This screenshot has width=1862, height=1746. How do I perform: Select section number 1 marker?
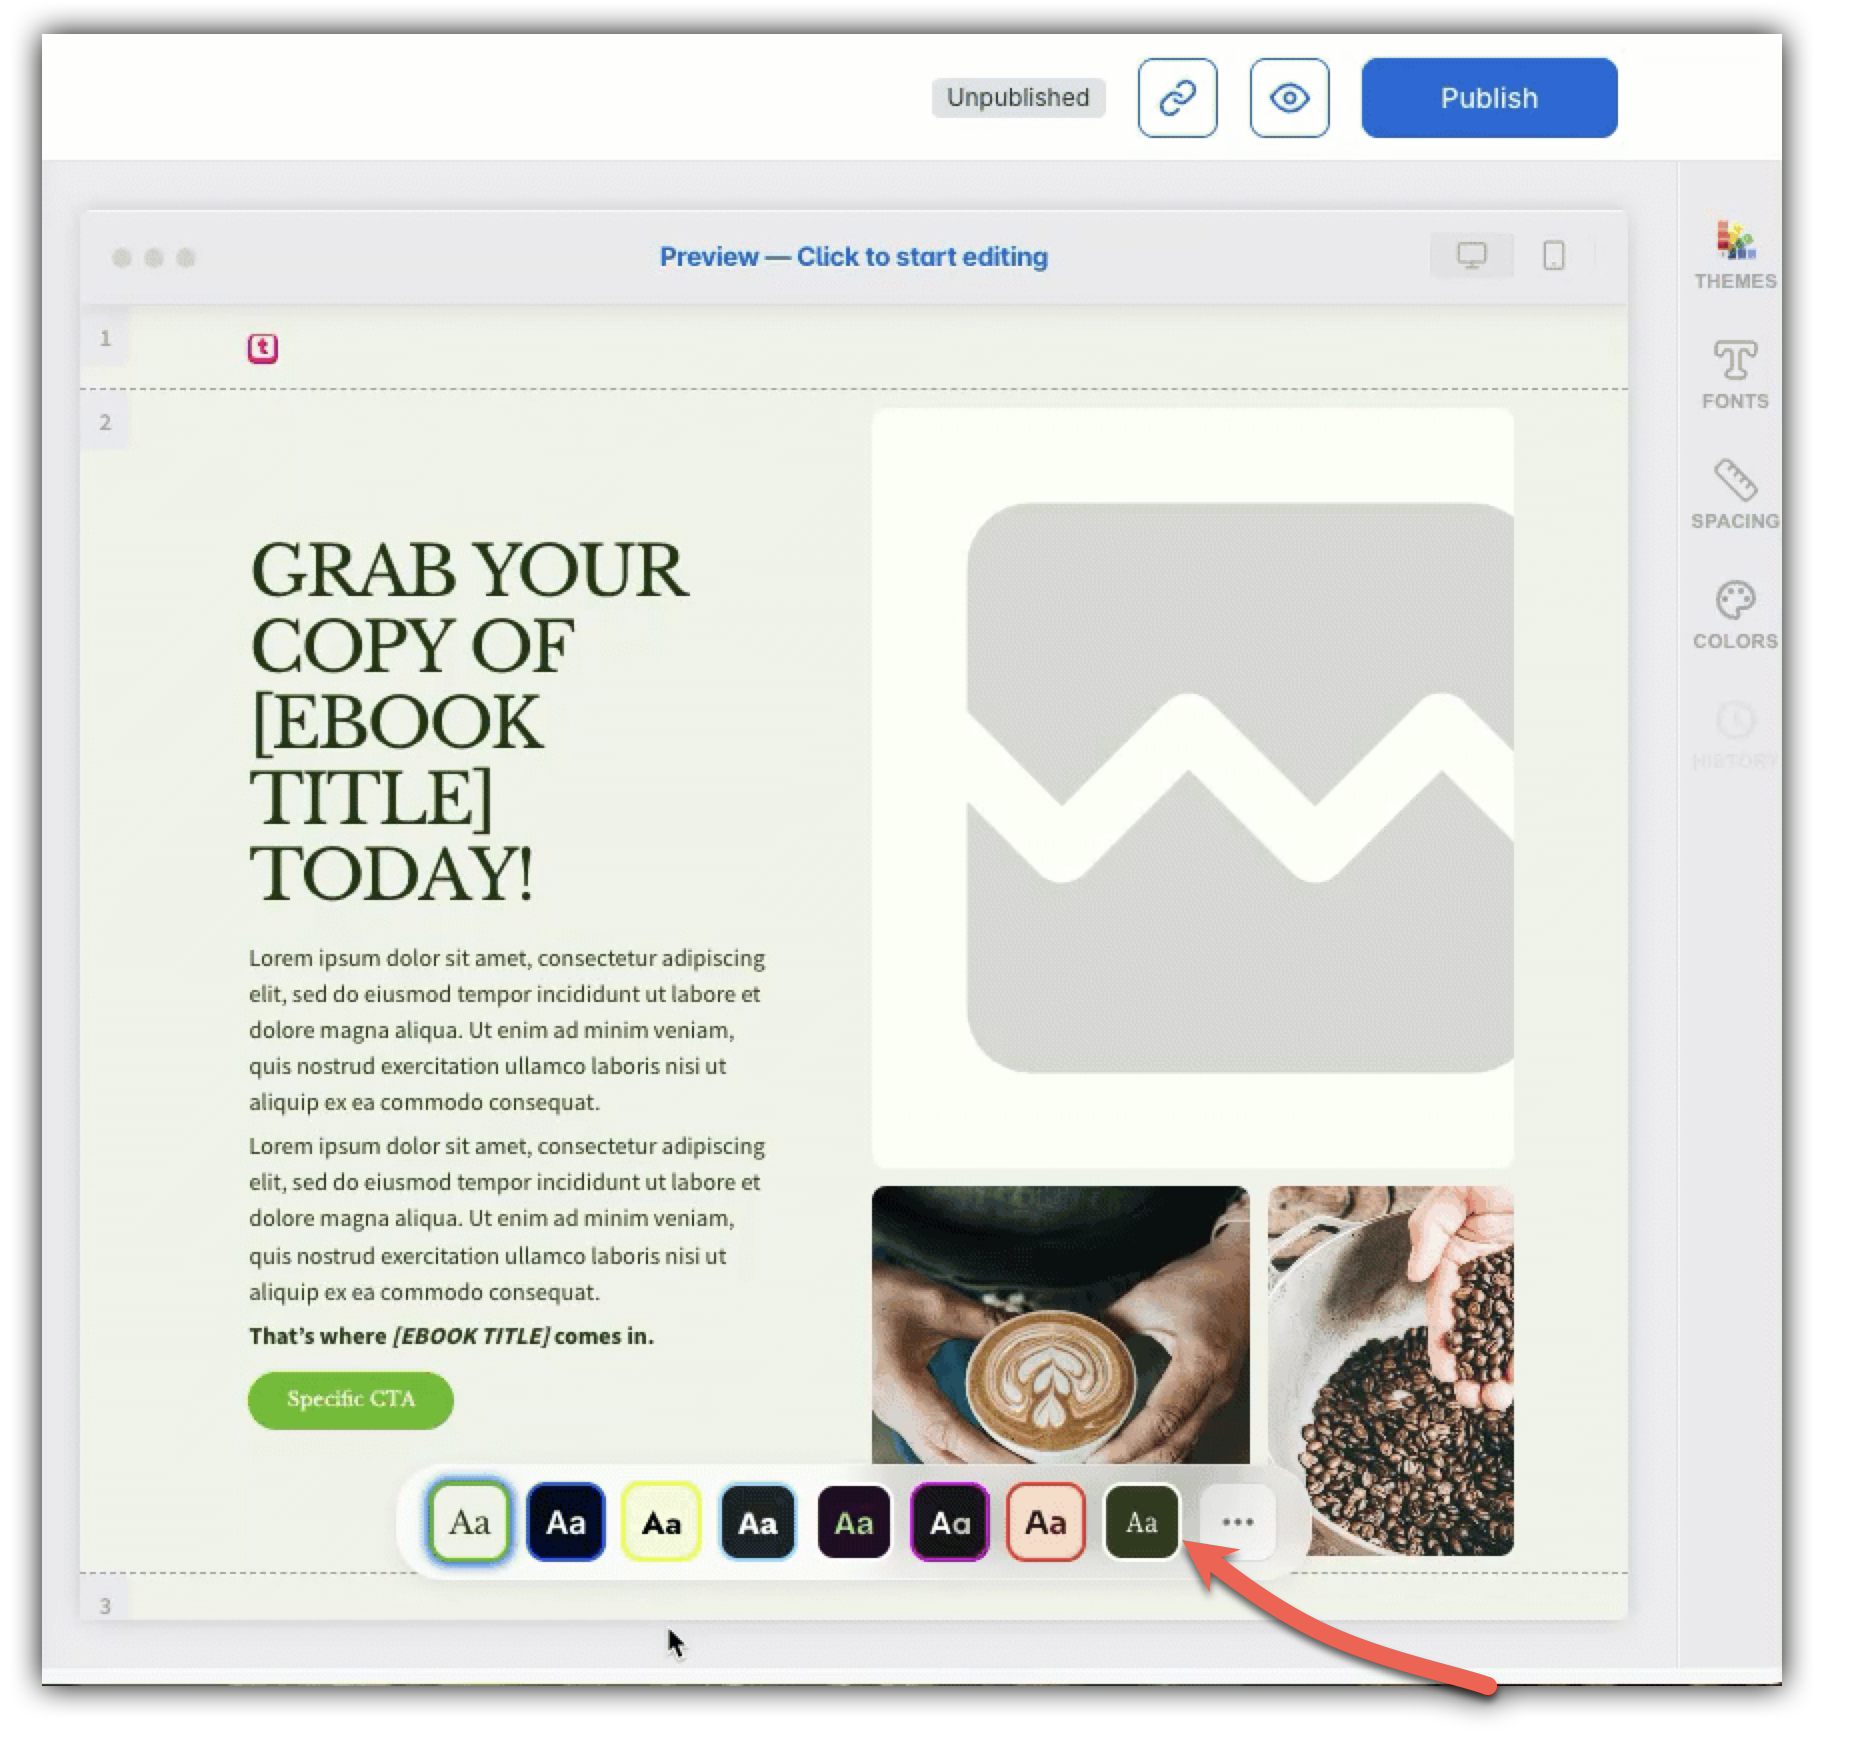click(x=105, y=339)
